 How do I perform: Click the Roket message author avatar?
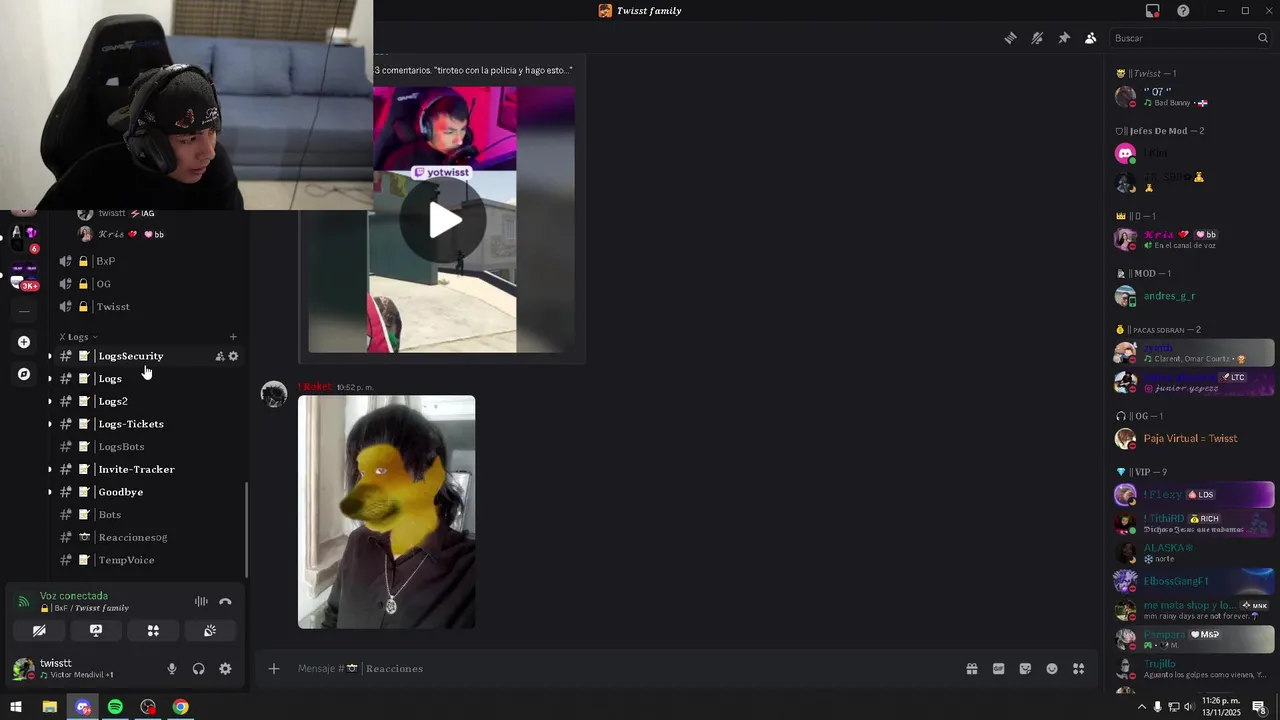point(274,394)
